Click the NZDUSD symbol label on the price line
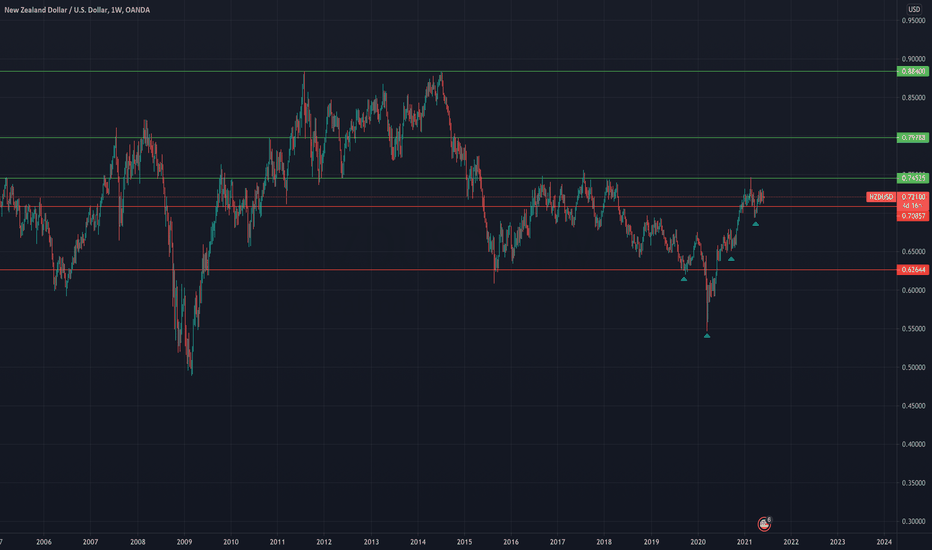 [x=881, y=197]
